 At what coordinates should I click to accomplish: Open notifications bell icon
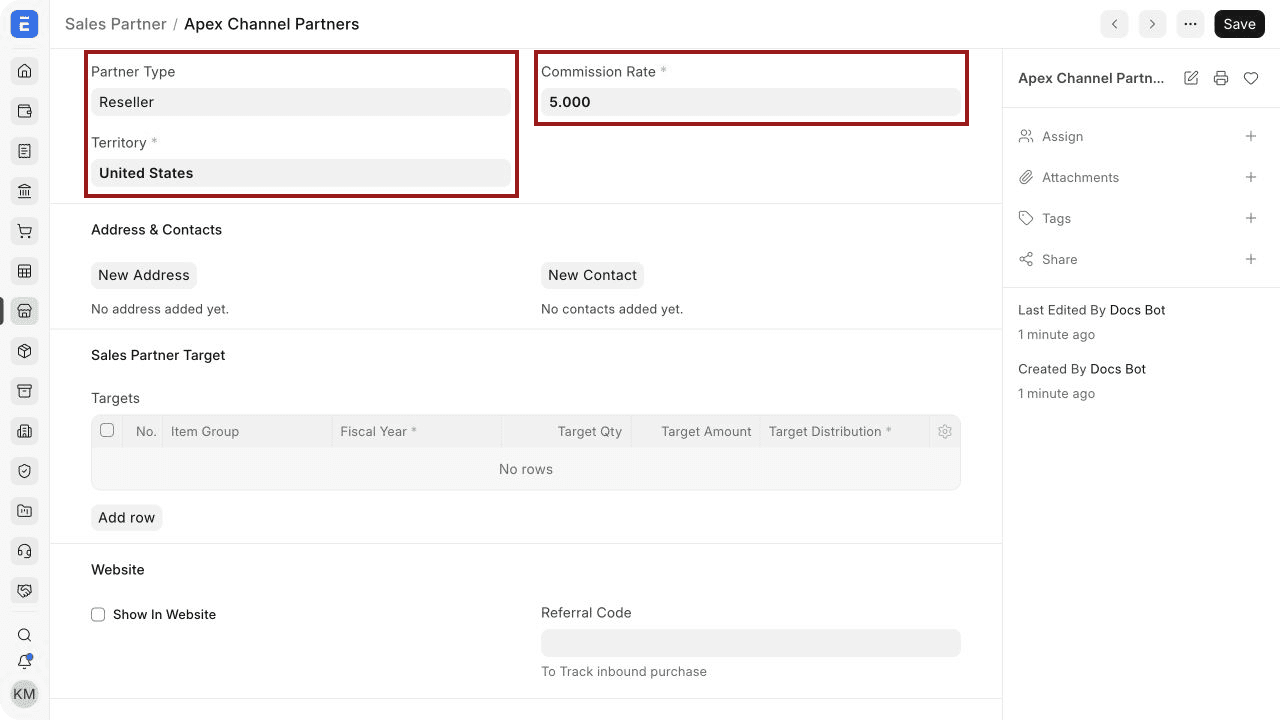click(x=25, y=662)
